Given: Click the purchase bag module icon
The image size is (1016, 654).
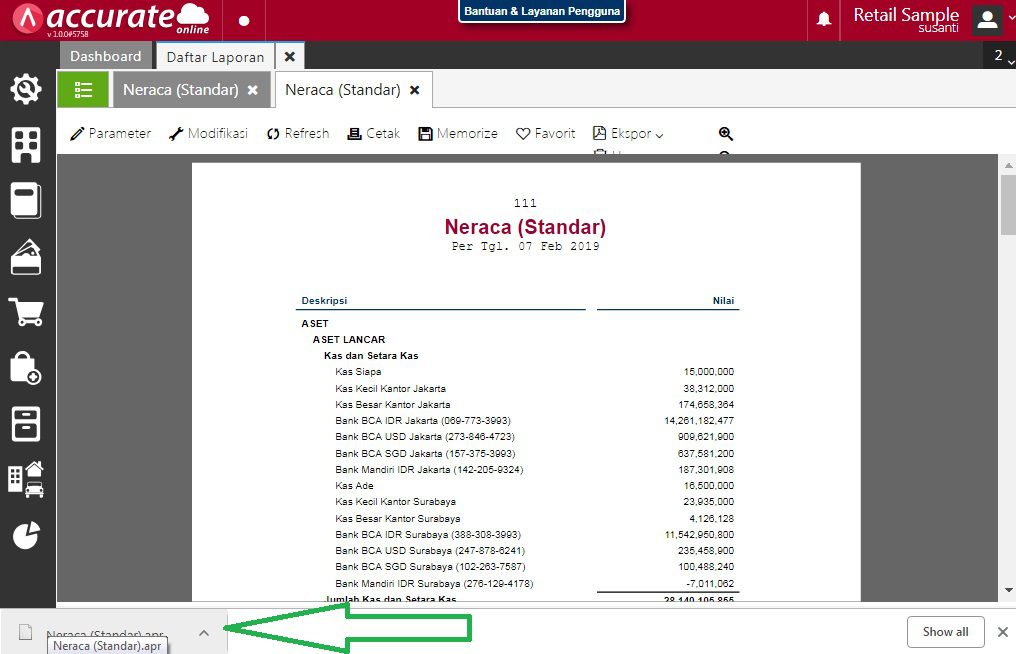Looking at the screenshot, I should tap(27, 368).
